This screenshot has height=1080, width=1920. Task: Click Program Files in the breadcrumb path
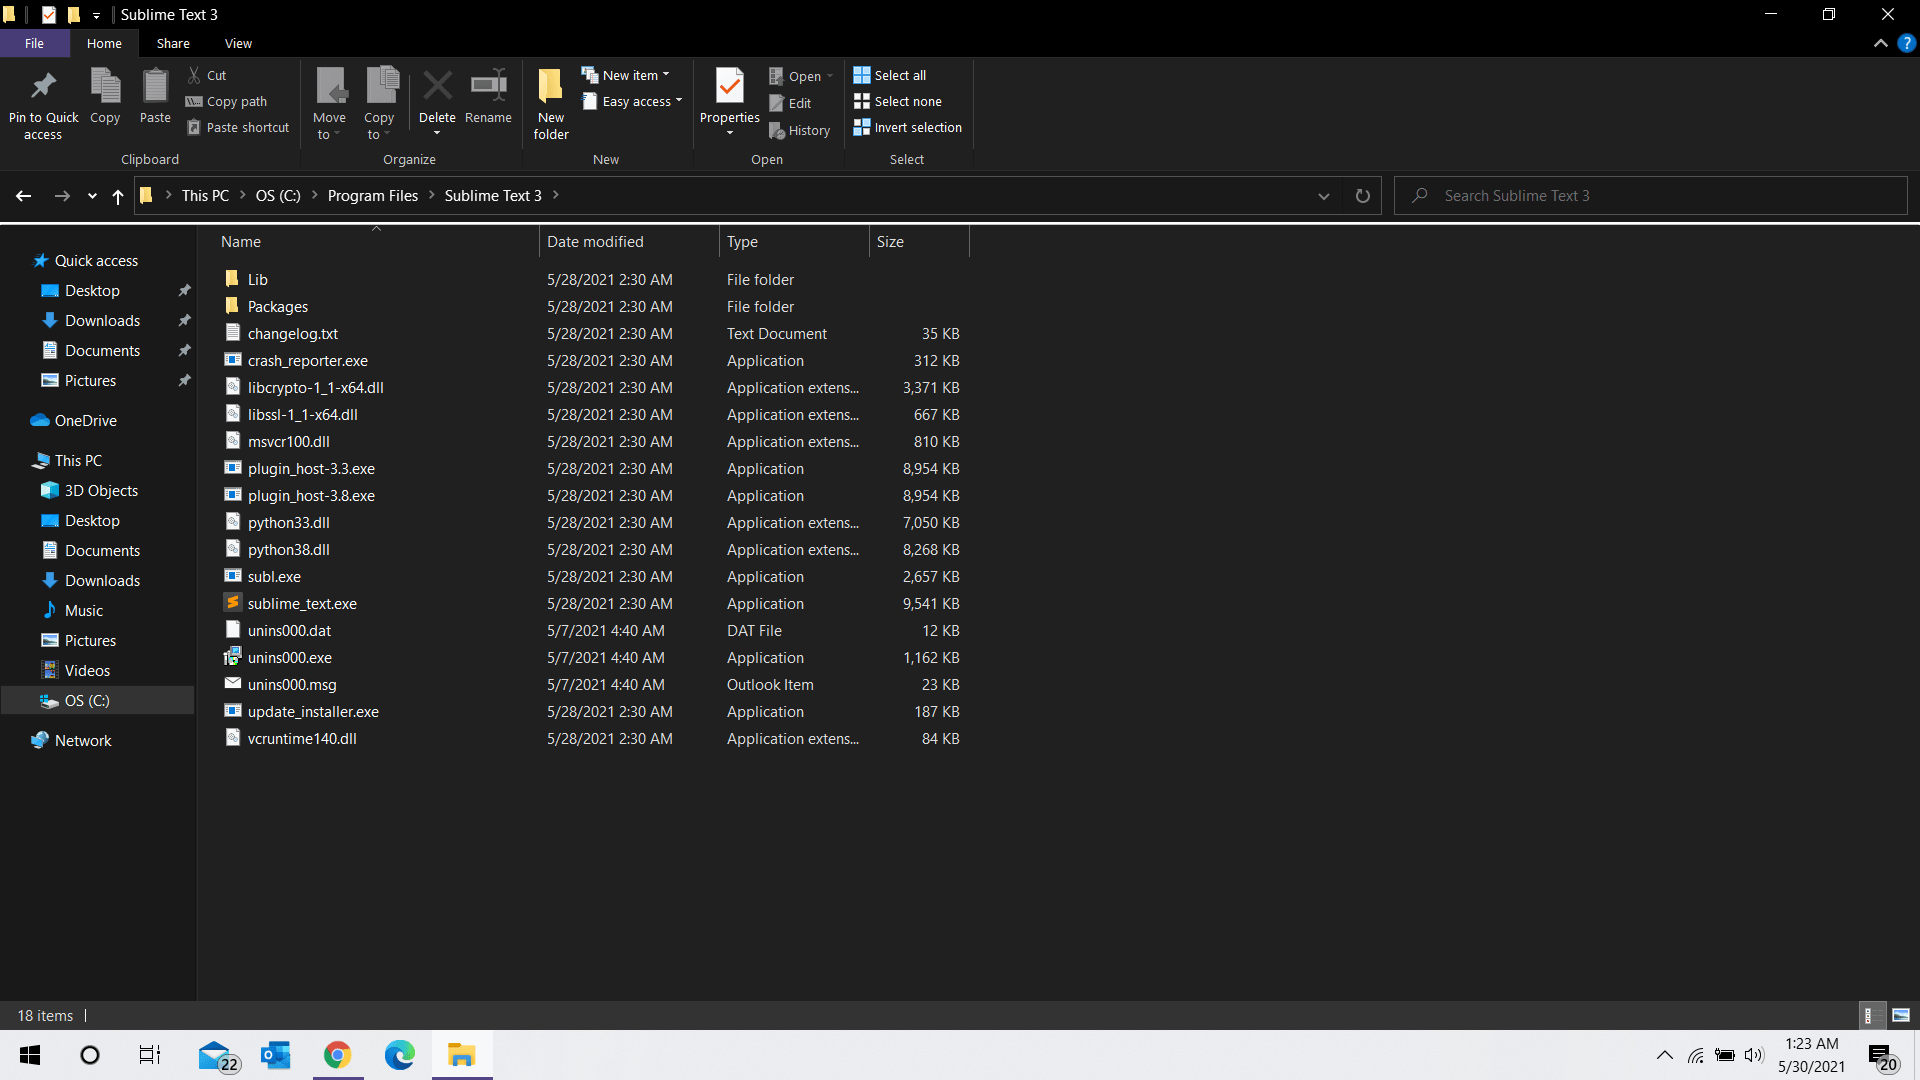point(372,196)
